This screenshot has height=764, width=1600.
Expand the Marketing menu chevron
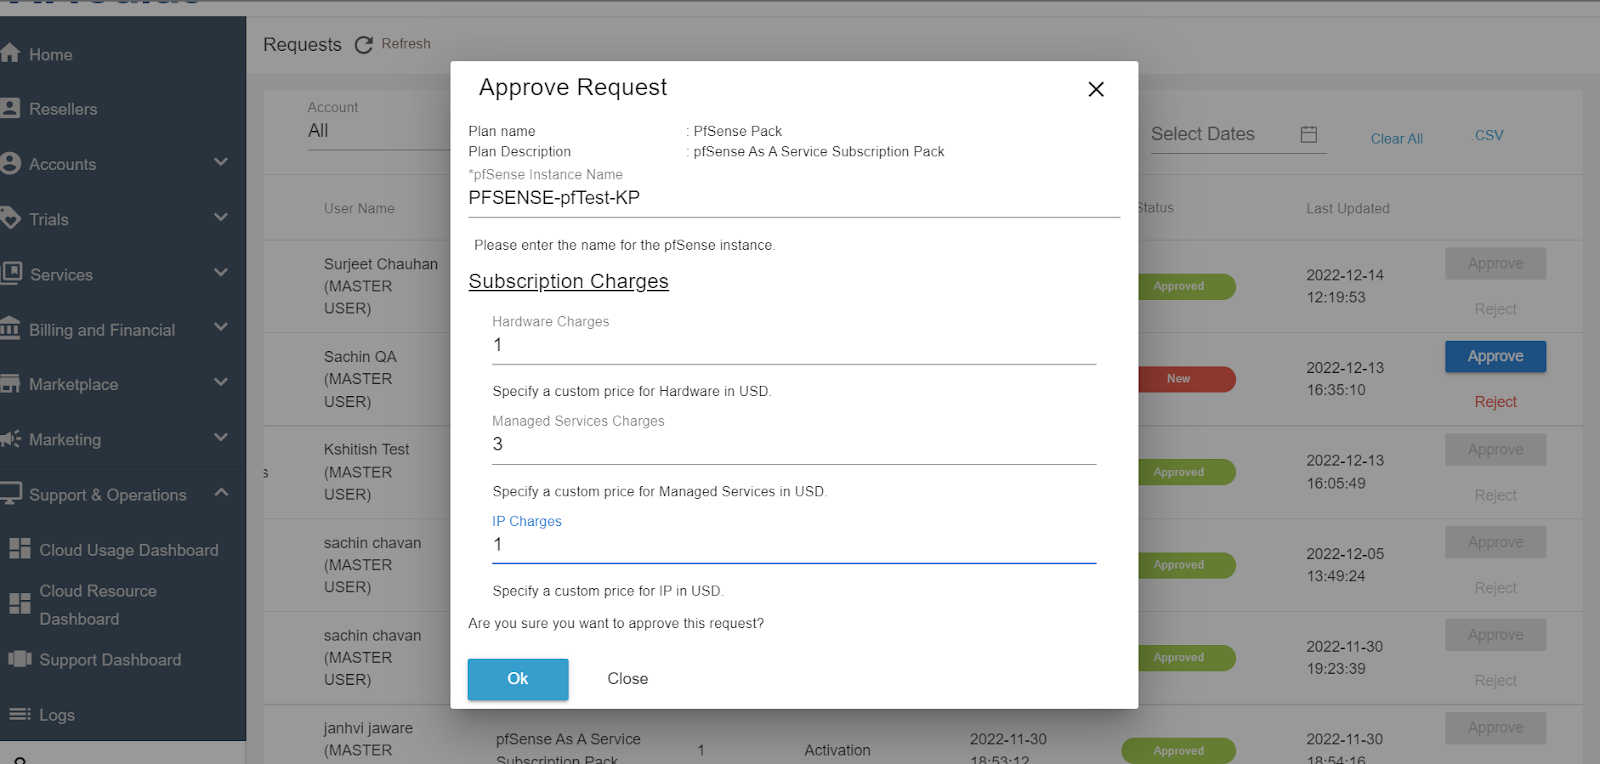click(x=221, y=437)
